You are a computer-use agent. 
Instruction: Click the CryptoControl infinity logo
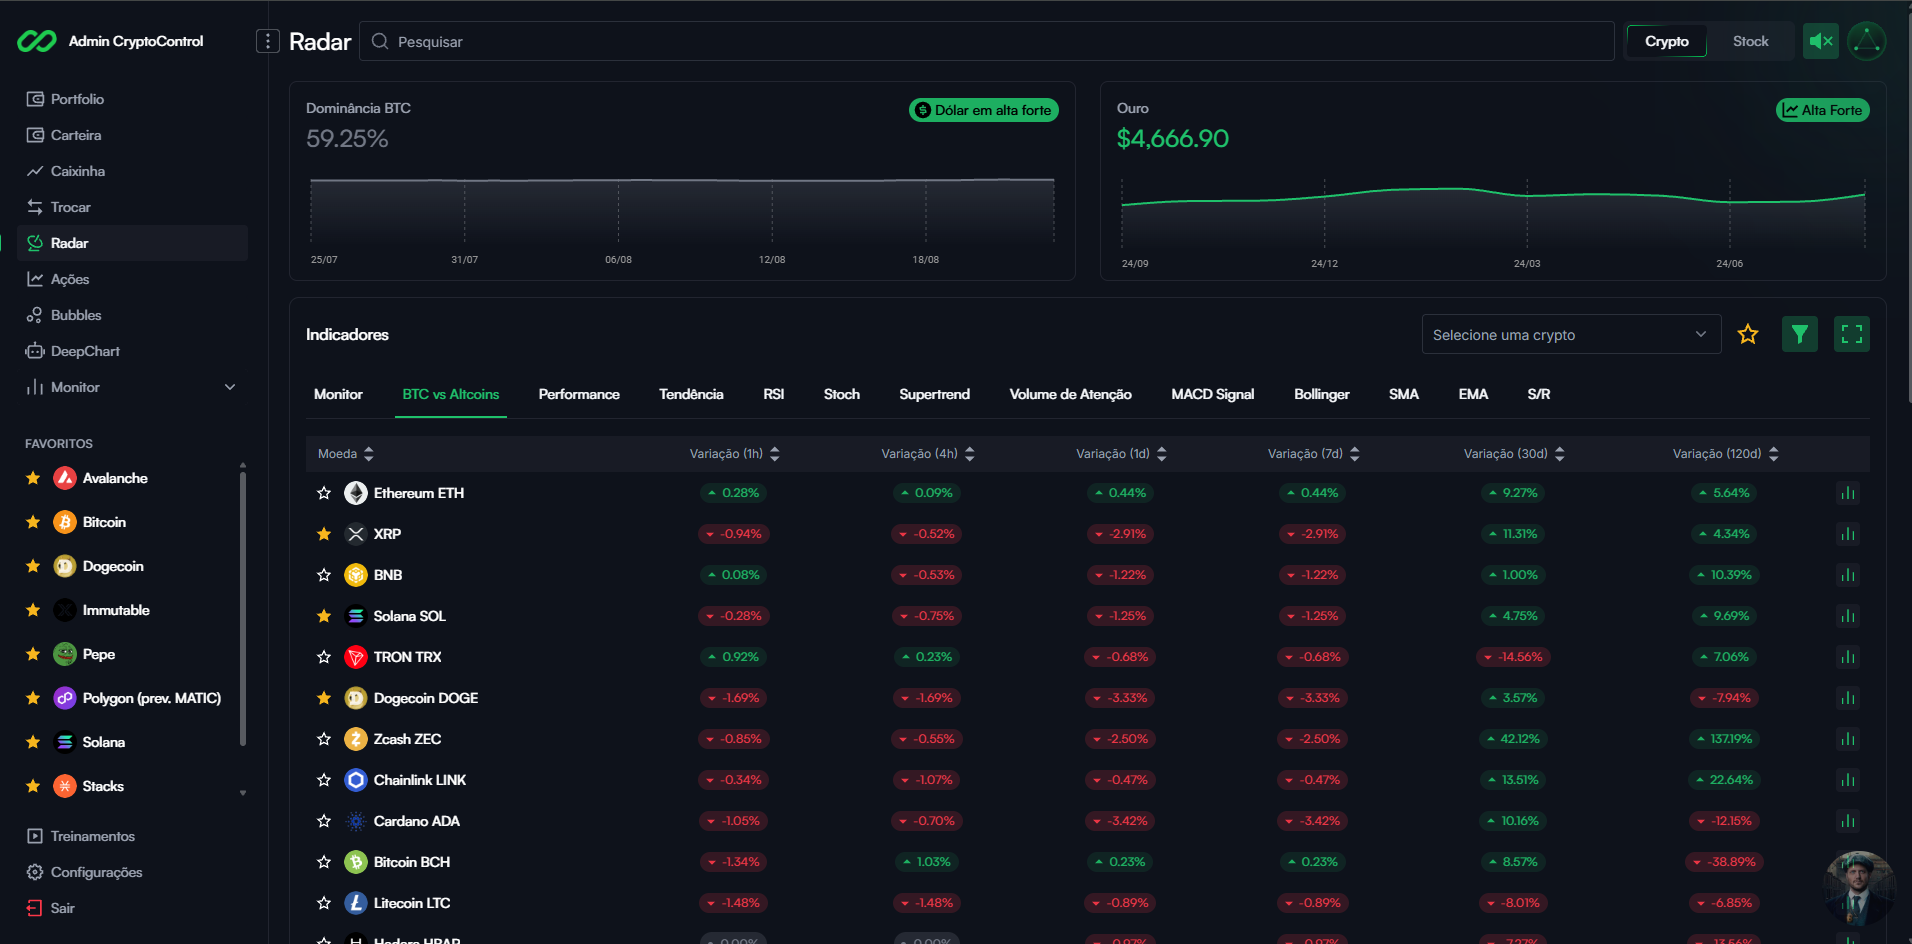(x=37, y=41)
